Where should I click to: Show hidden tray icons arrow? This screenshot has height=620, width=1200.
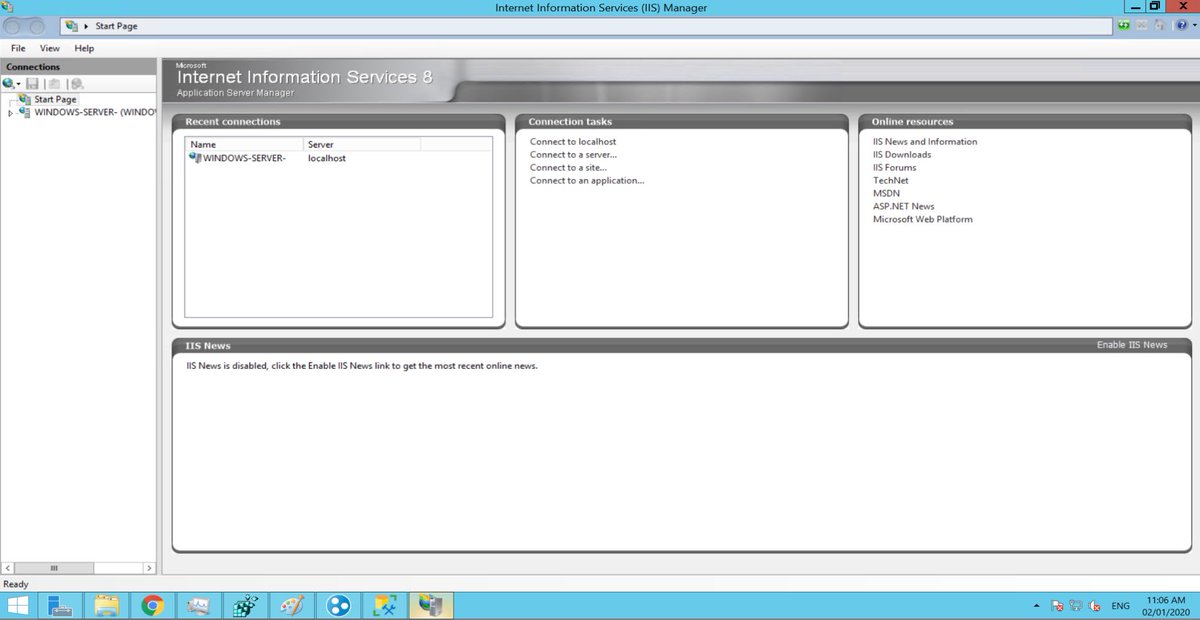click(1036, 606)
